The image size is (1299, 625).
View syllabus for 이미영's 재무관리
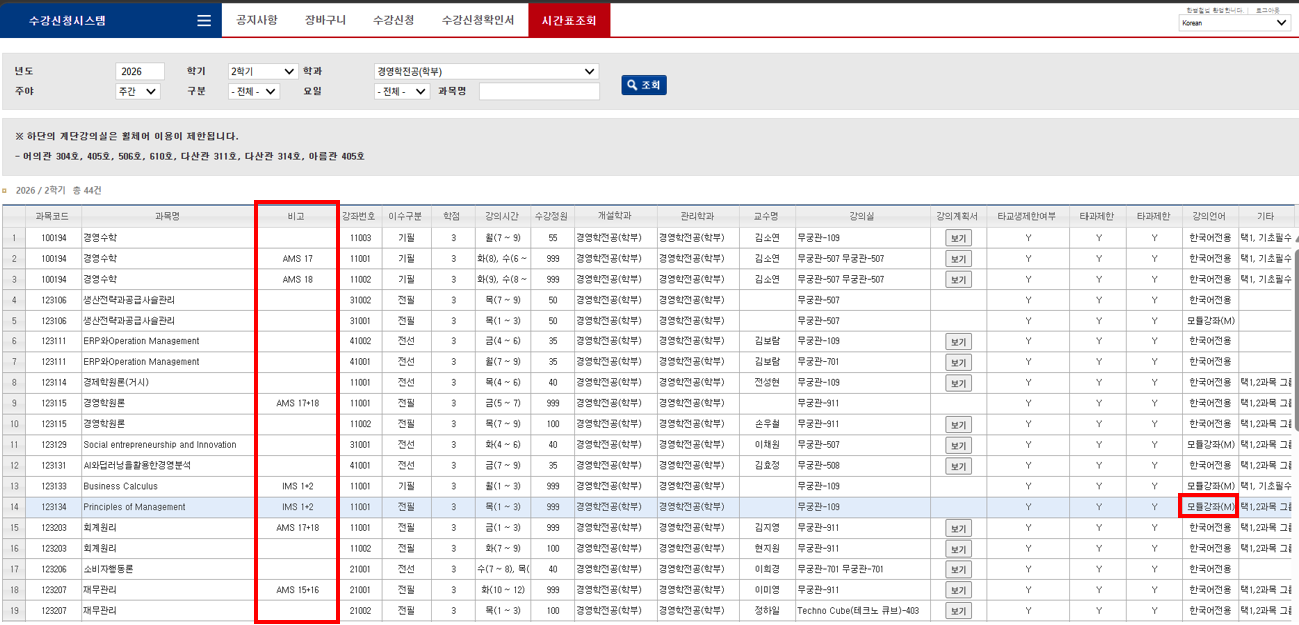(x=958, y=590)
